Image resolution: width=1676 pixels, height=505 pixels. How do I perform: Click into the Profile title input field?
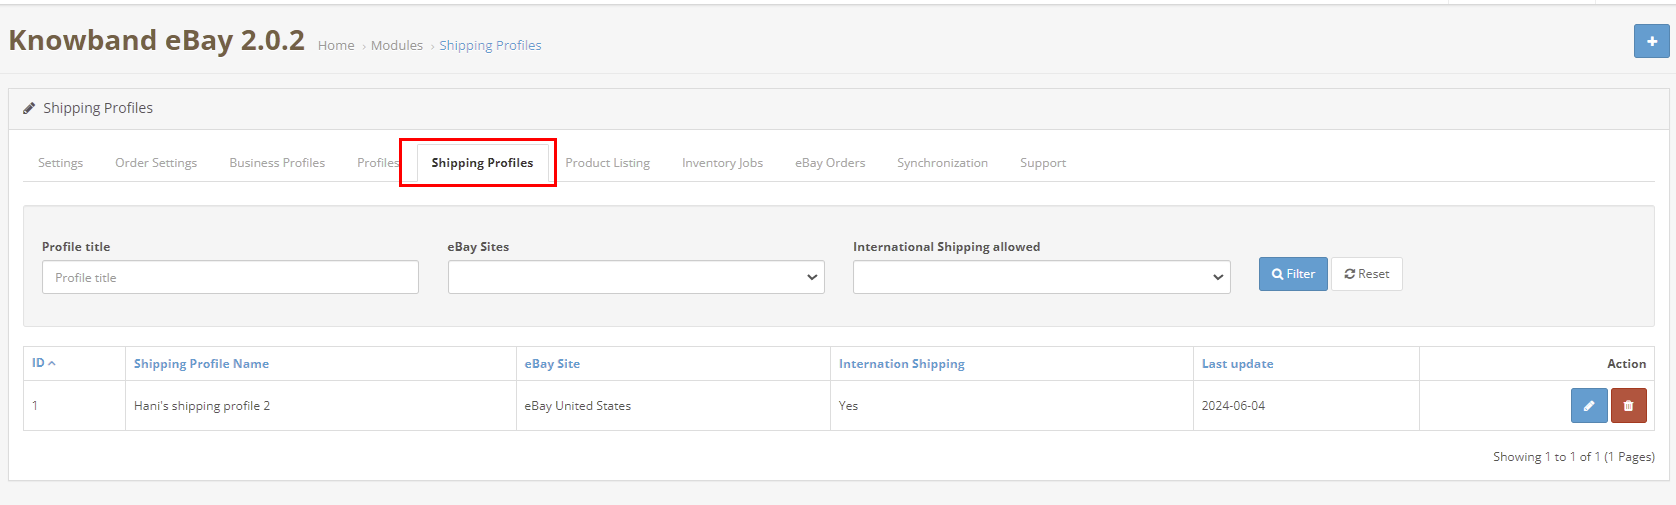230,277
